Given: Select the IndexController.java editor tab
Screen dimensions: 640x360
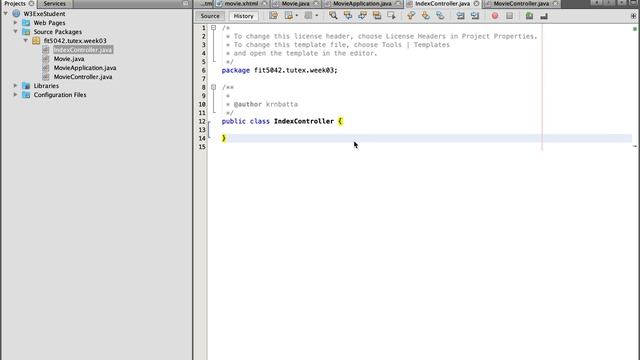Looking at the screenshot, I should coord(442,3).
